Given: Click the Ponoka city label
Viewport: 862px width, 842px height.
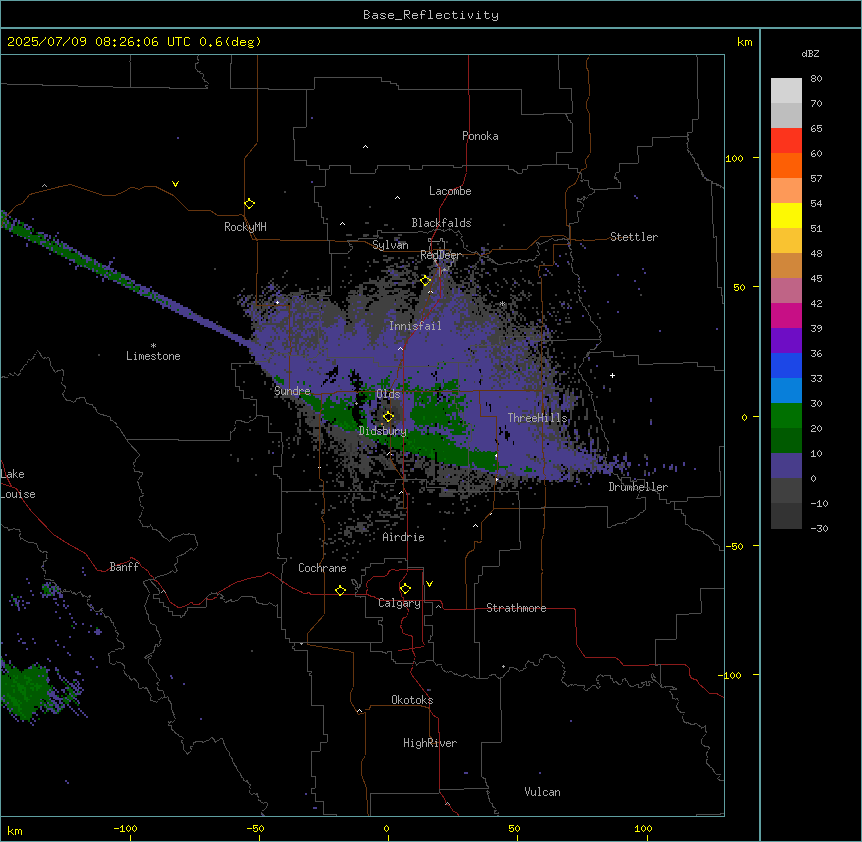Looking at the screenshot, I should (480, 136).
